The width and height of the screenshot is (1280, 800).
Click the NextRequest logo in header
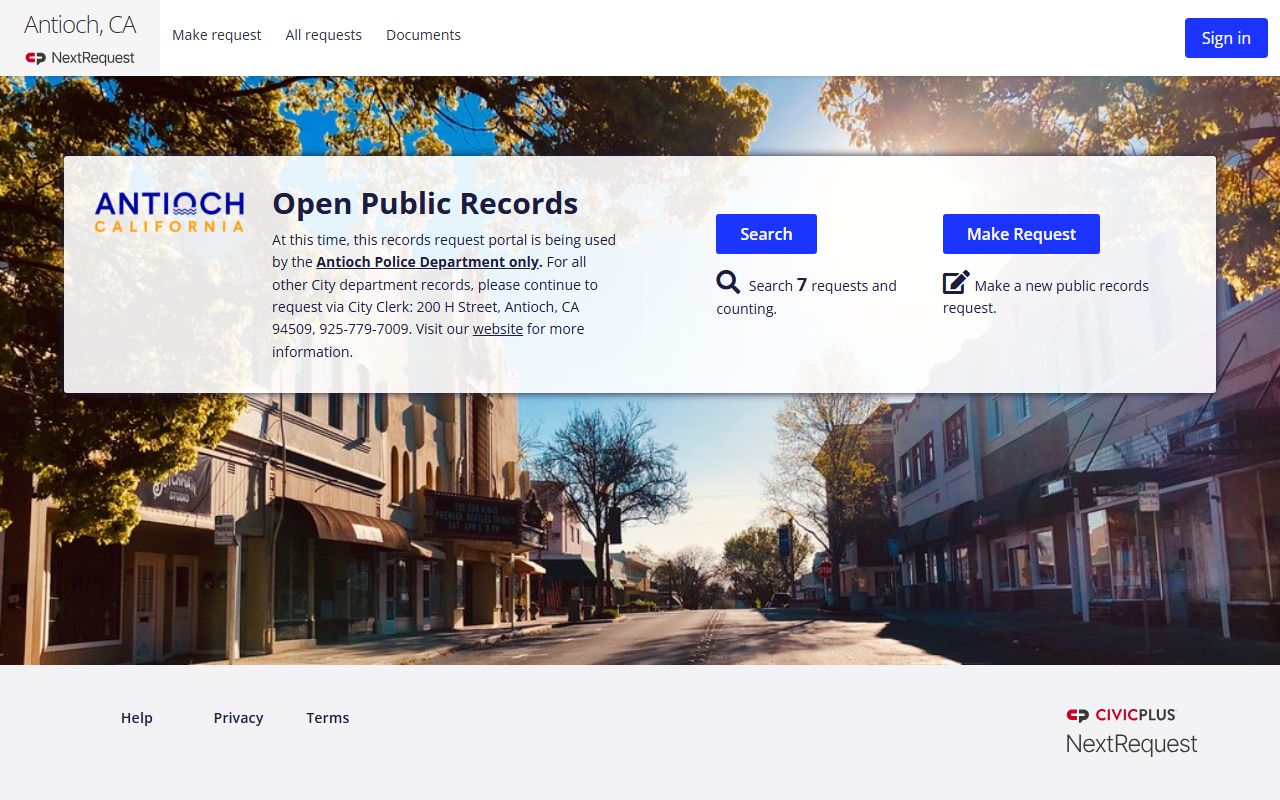pyautogui.click(x=80, y=58)
